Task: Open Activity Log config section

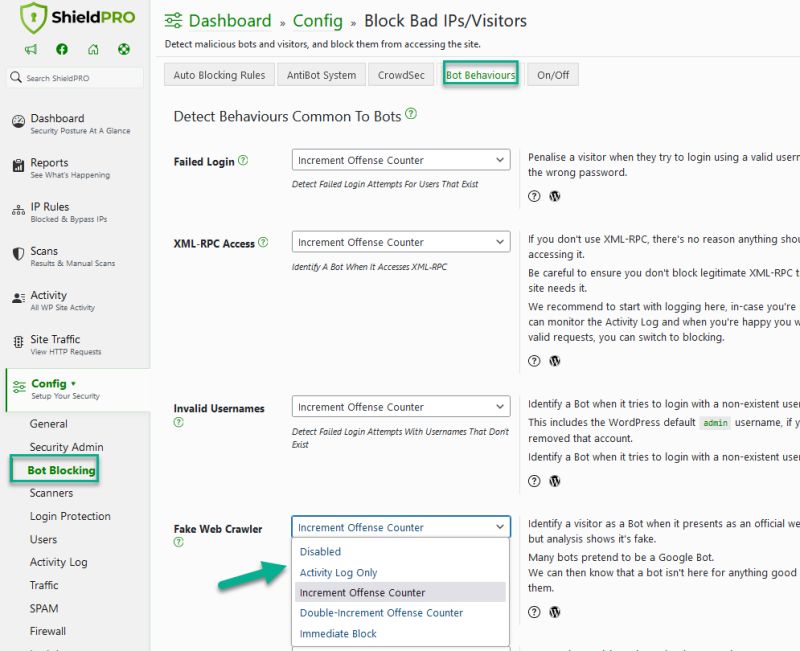Action: tap(59, 562)
